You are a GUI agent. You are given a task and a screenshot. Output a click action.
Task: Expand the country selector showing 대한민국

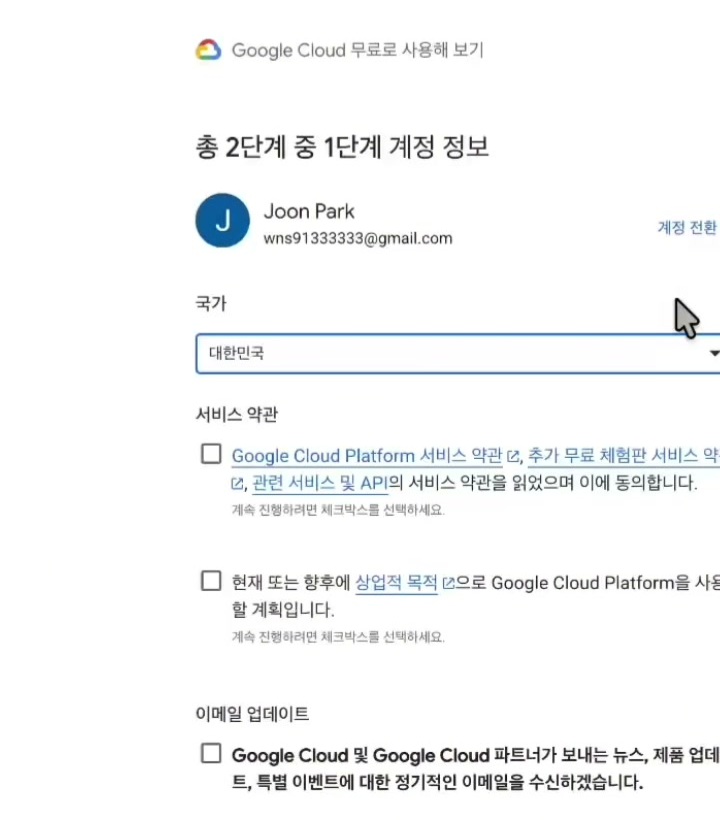tap(450, 353)
